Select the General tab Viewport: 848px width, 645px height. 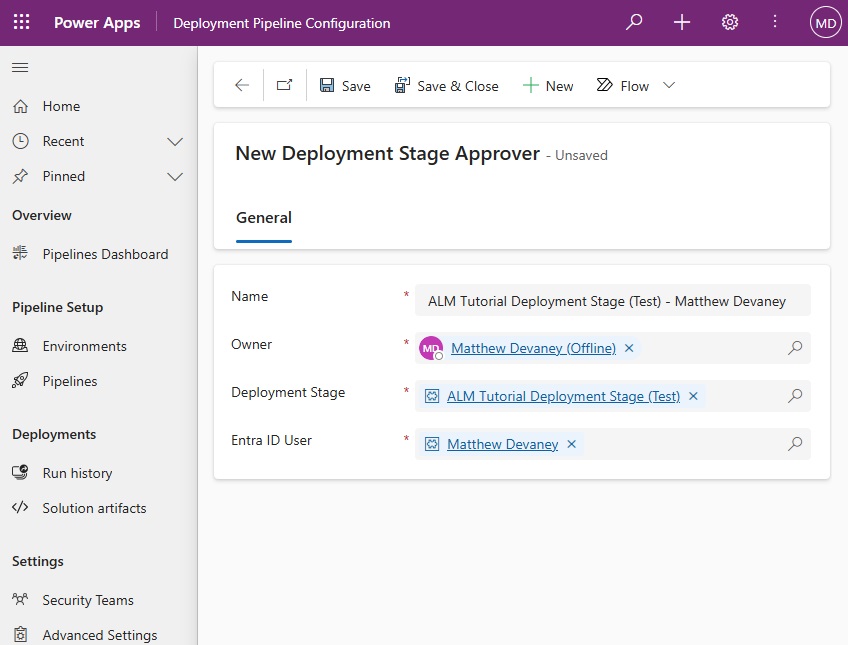pyautogui.click(x=264, y=217)
